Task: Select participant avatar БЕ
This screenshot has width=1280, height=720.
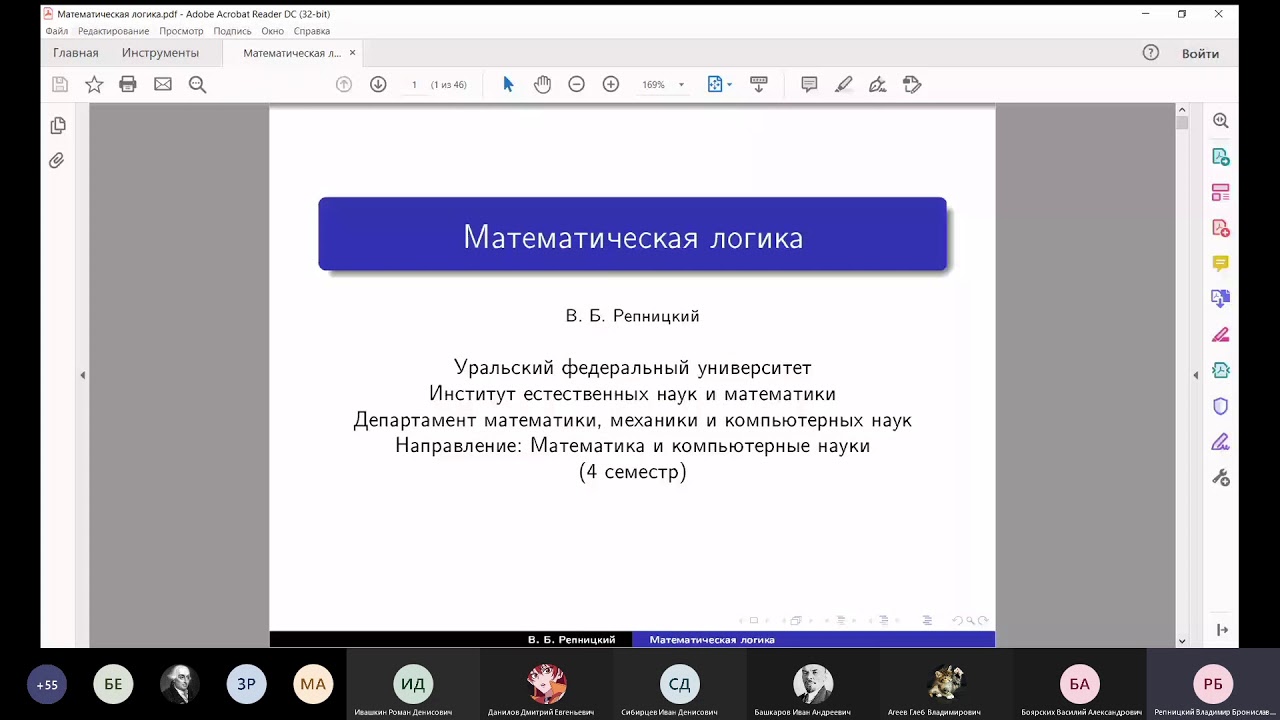Action: tap(113, 685)
